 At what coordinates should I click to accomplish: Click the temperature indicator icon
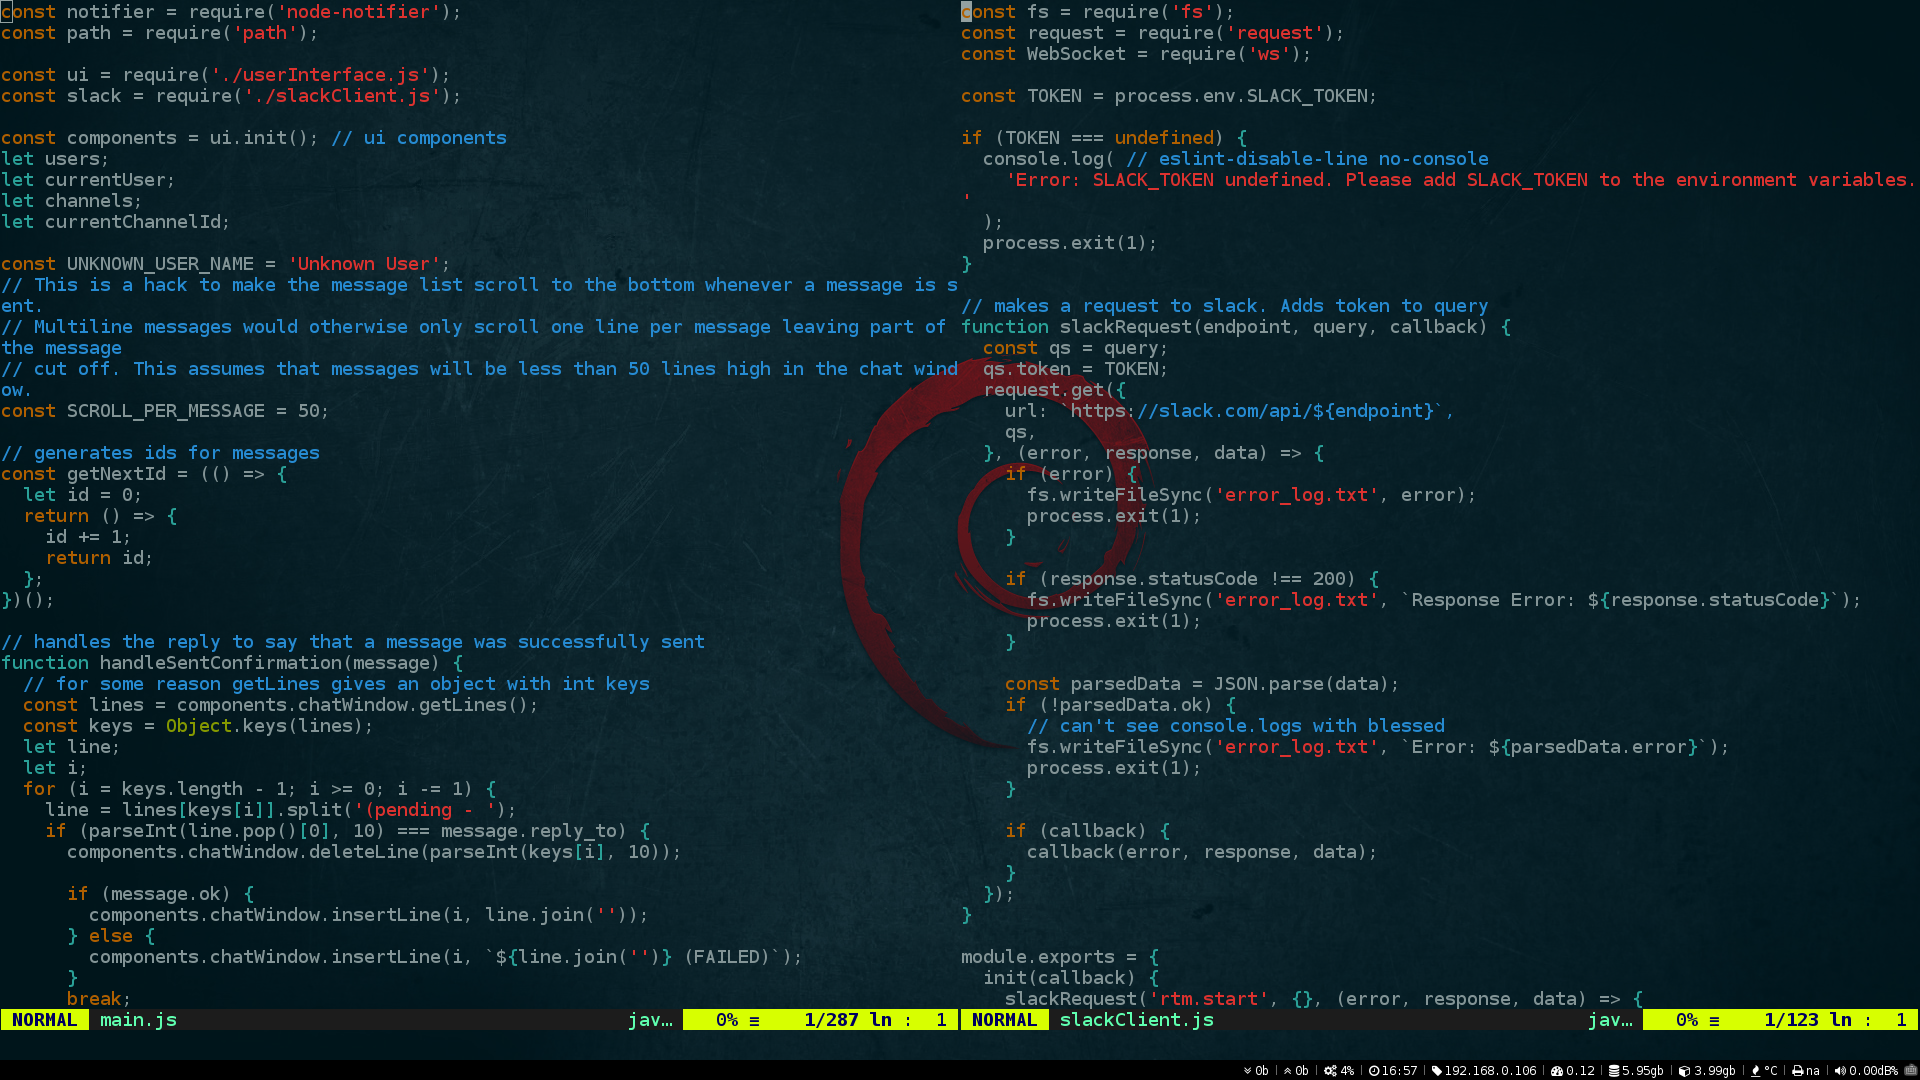(x=1755, y=1070)
